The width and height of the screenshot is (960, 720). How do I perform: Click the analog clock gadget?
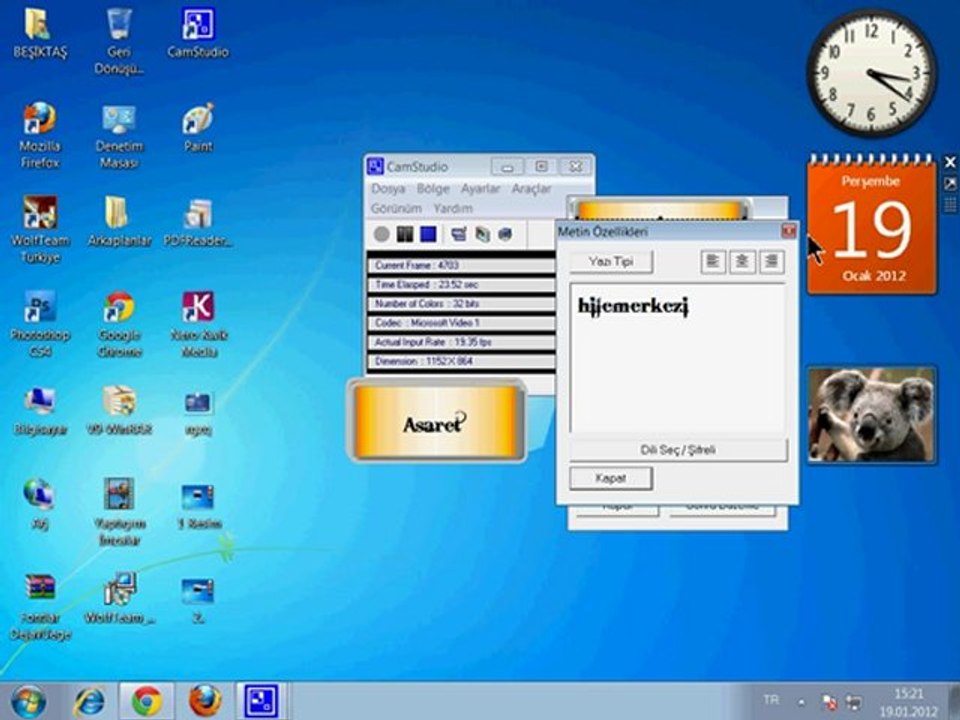click(x=871, y=72)
